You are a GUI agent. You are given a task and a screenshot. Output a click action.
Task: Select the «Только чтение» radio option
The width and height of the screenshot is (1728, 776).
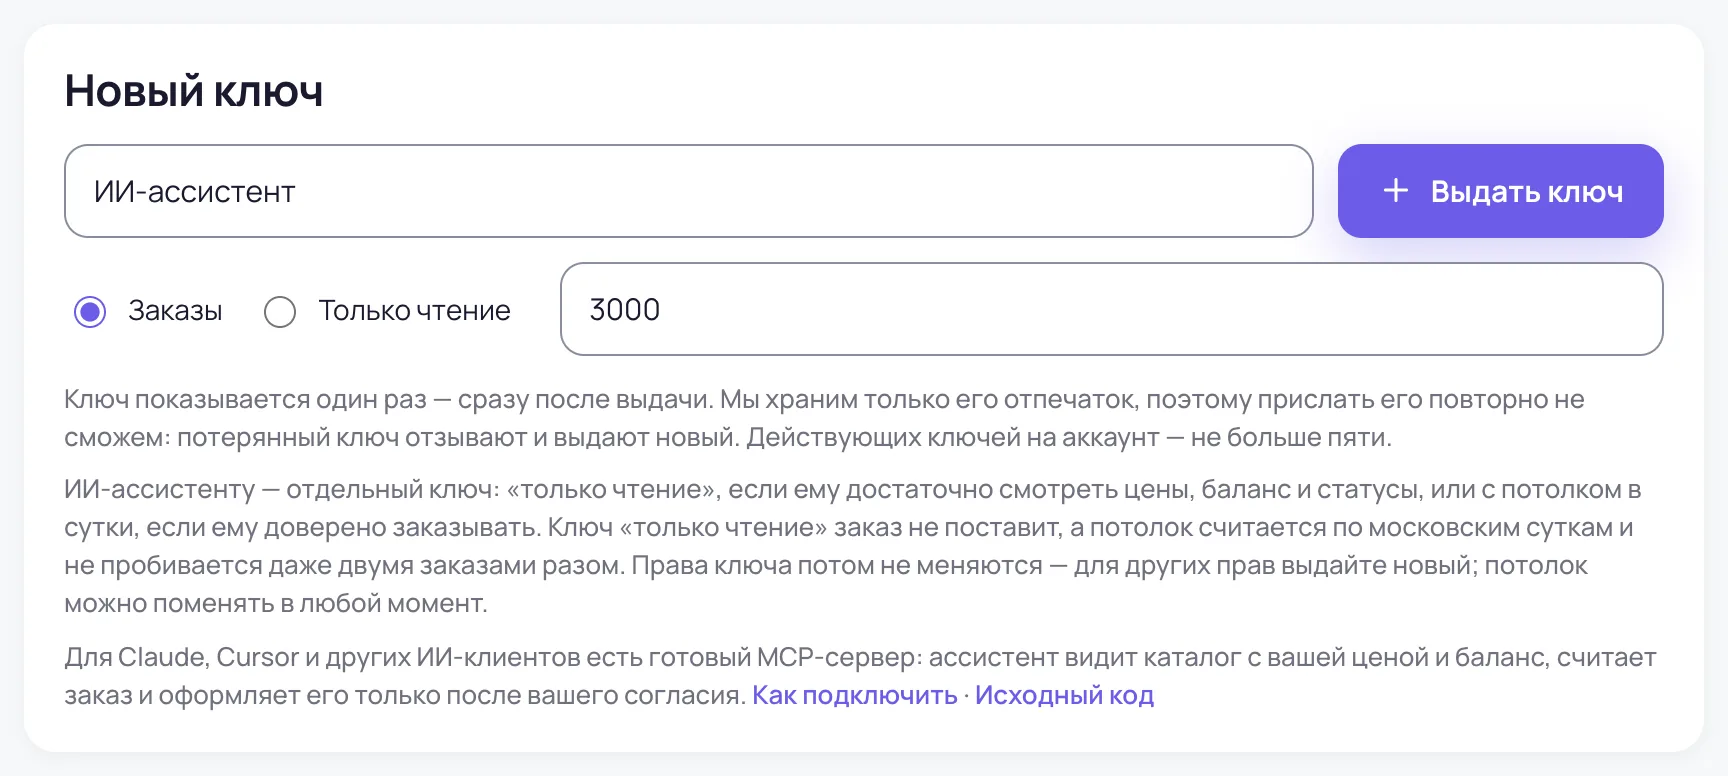(x=280, y=312)
